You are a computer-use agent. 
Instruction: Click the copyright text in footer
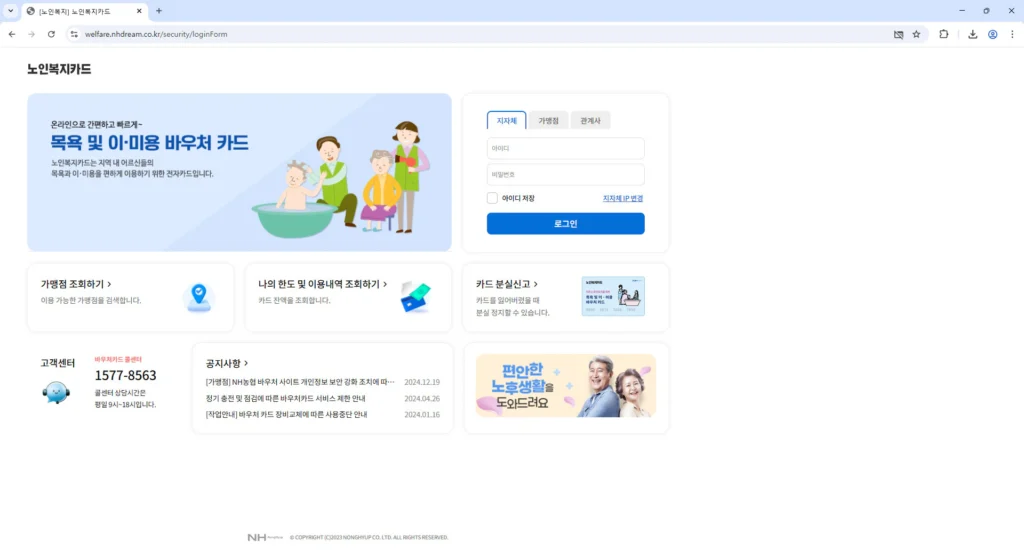point(369,537)
